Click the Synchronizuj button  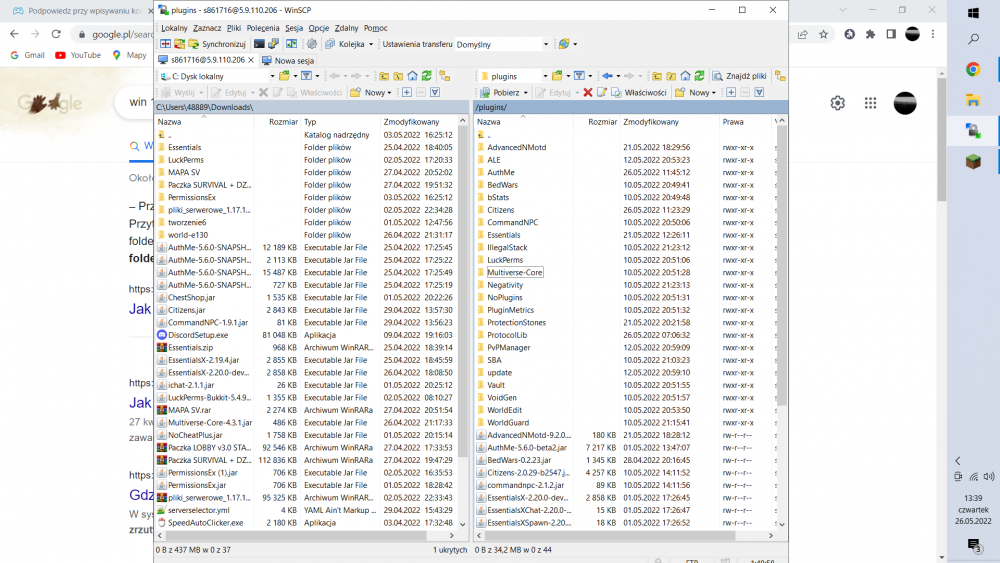point(217,44)
